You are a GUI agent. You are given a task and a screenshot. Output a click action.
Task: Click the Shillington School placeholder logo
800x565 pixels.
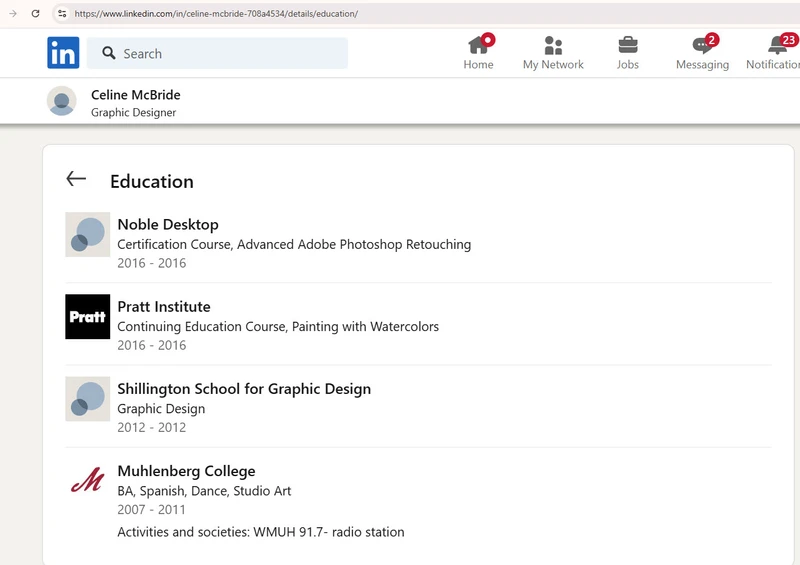(88, 399)
